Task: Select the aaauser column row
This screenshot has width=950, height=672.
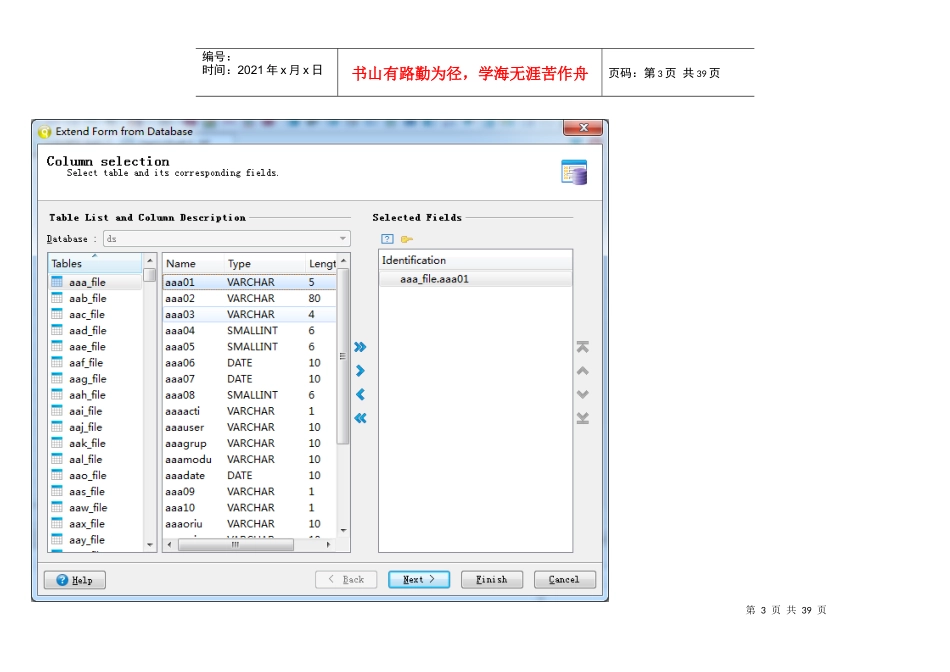Action: pyautogui.click(x=250, y=427)
